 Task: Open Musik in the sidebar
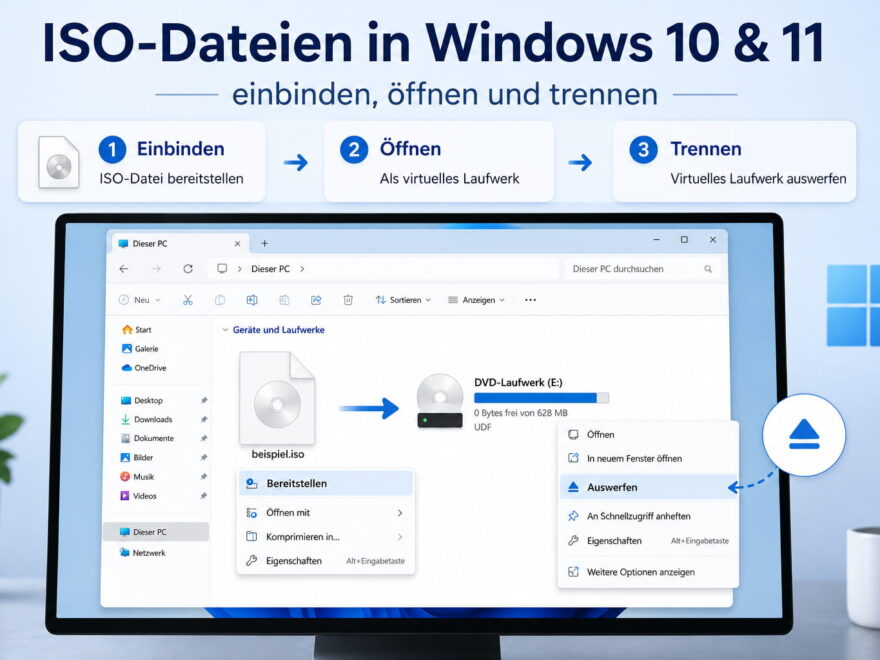(x=137, y=476)
